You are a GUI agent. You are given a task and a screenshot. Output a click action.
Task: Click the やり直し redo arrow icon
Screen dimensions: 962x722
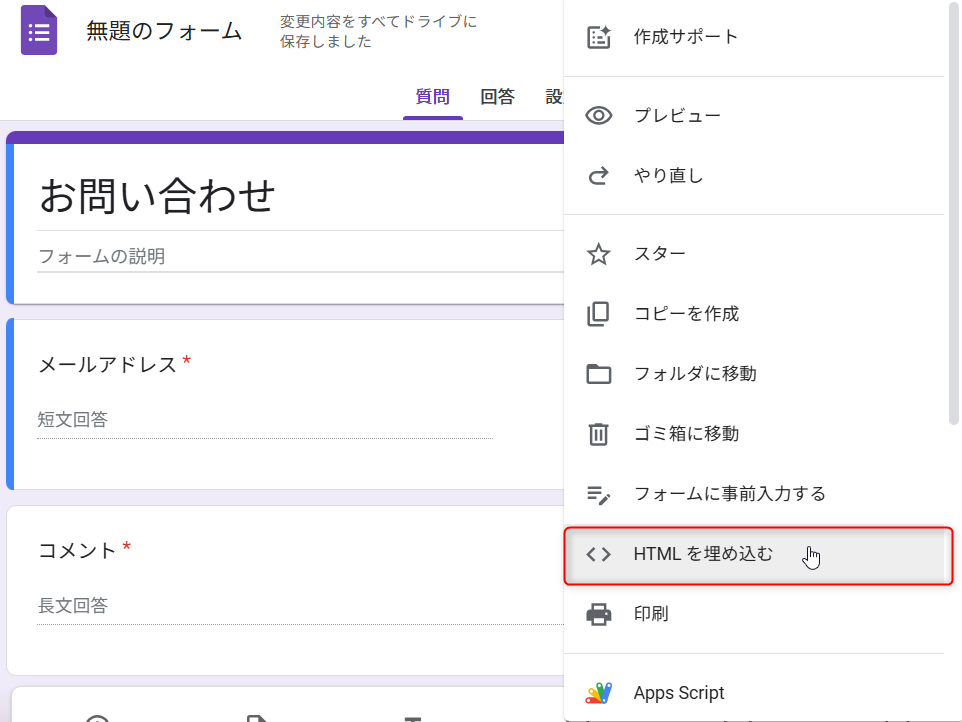(x=599, y=175)
